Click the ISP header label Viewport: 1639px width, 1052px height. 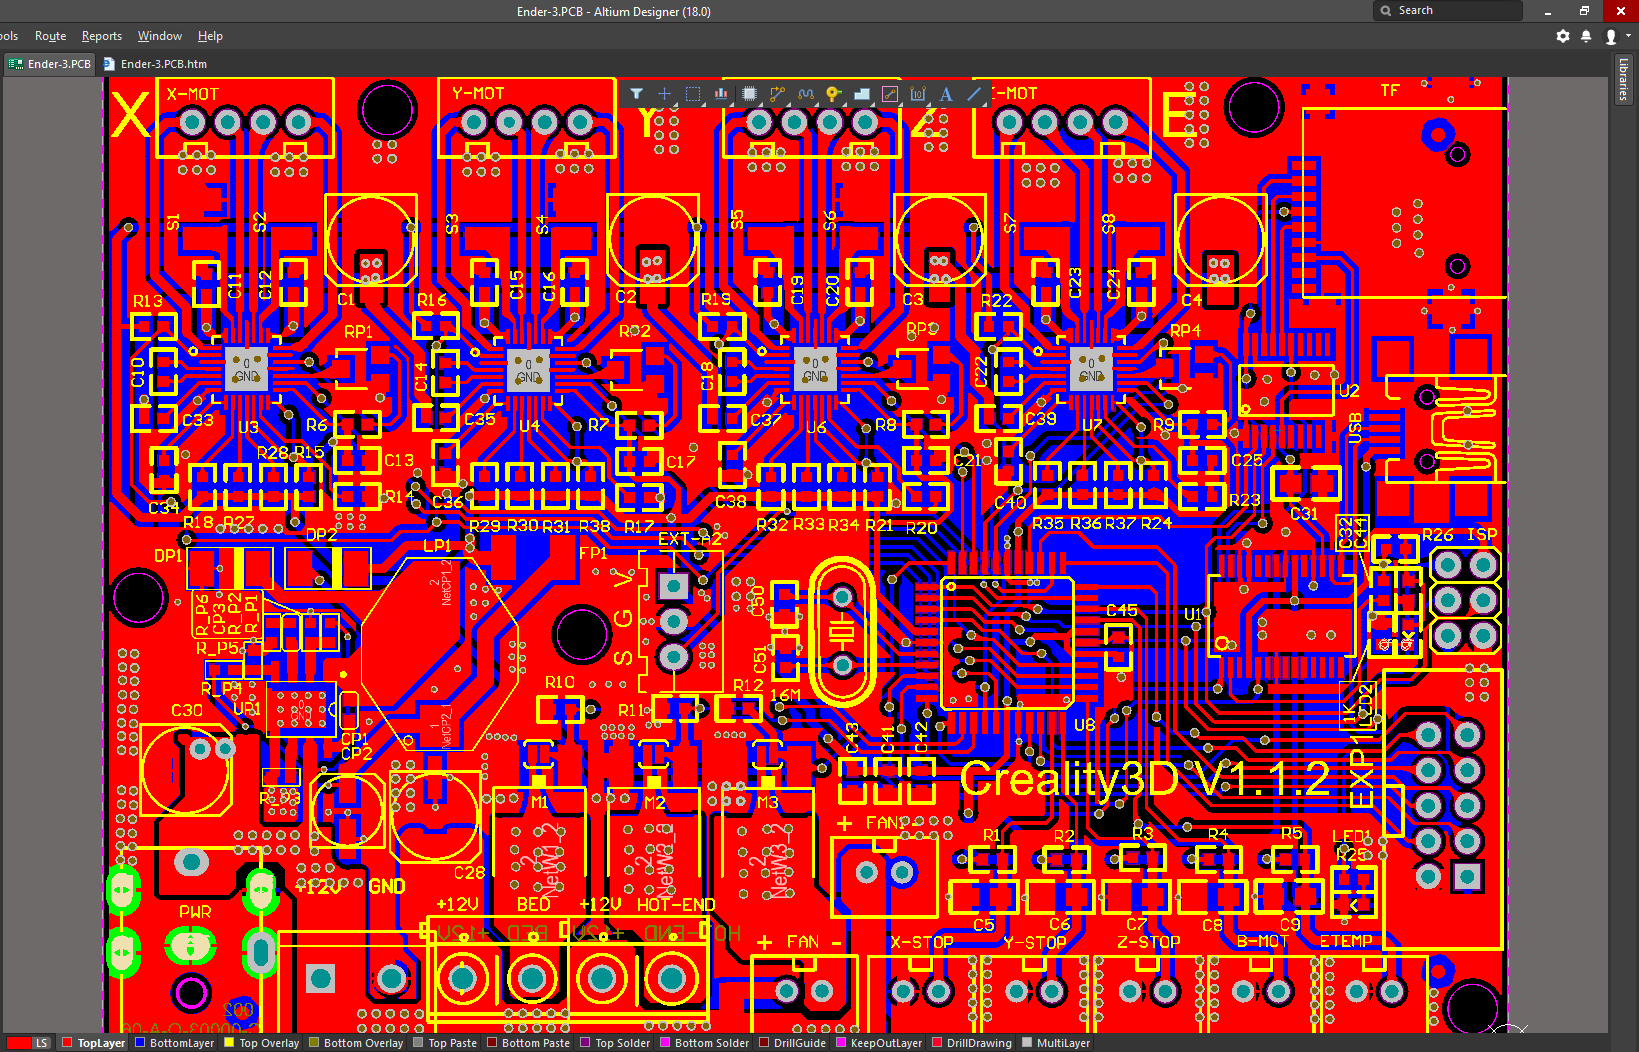pos(1482,535)
